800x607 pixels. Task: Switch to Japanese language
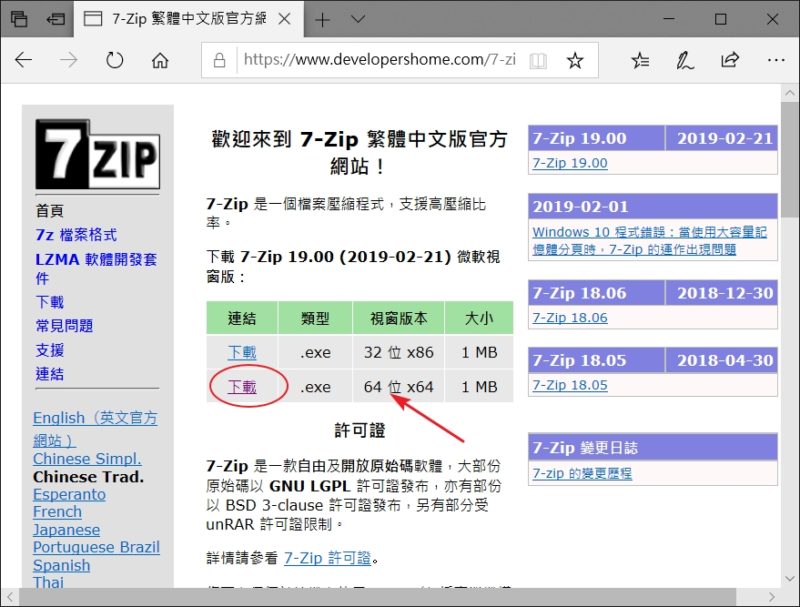click(x=66, y=529)
